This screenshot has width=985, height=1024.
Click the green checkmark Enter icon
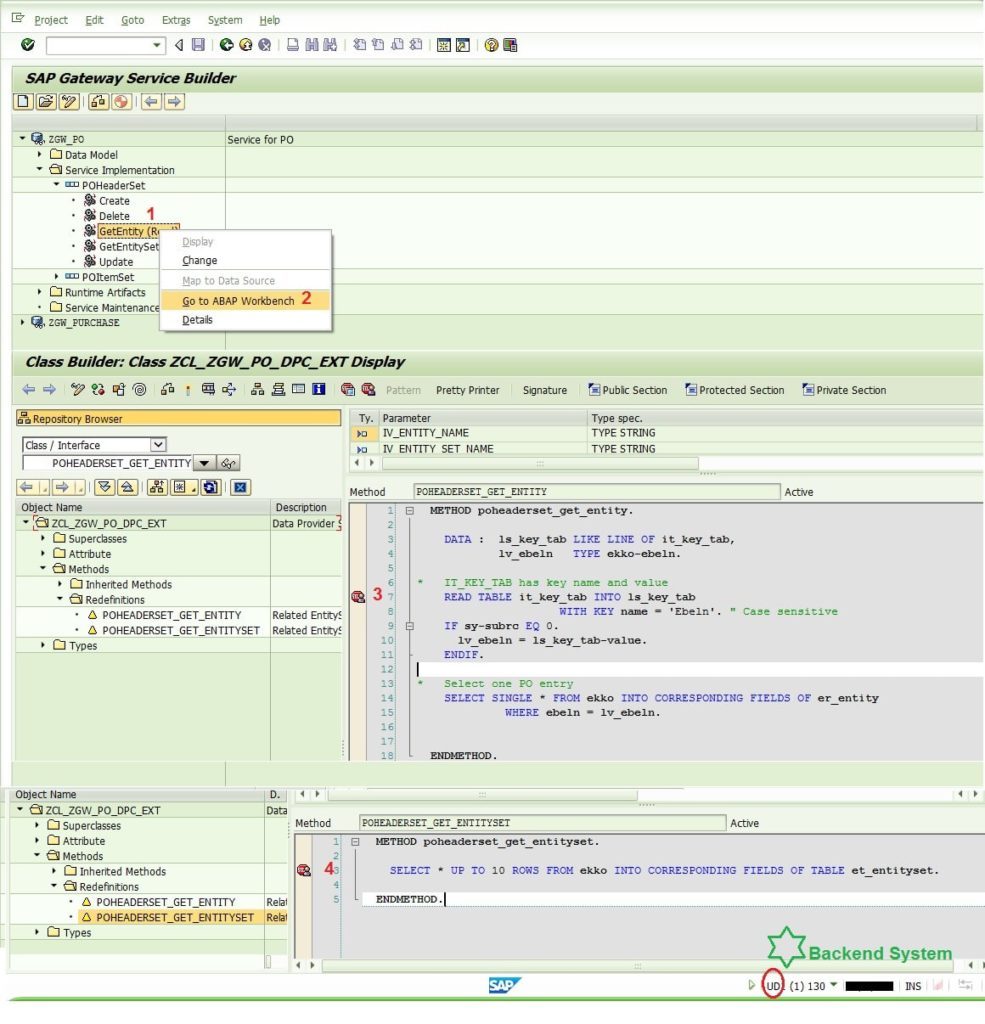27,44
